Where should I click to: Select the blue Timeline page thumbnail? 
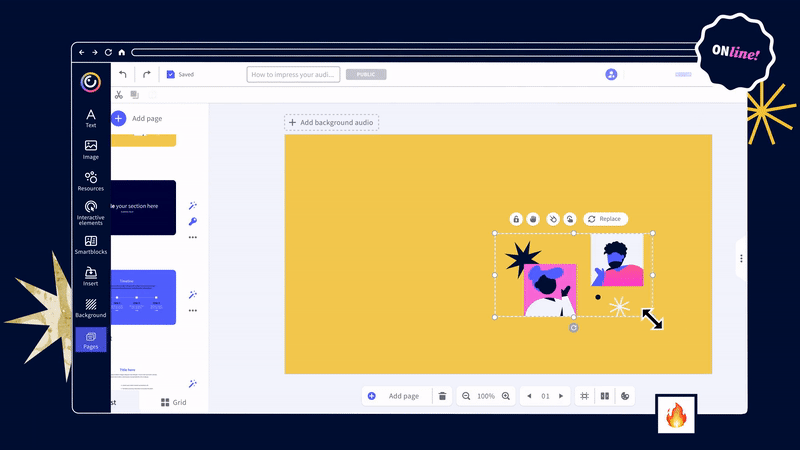click(143, 297)
